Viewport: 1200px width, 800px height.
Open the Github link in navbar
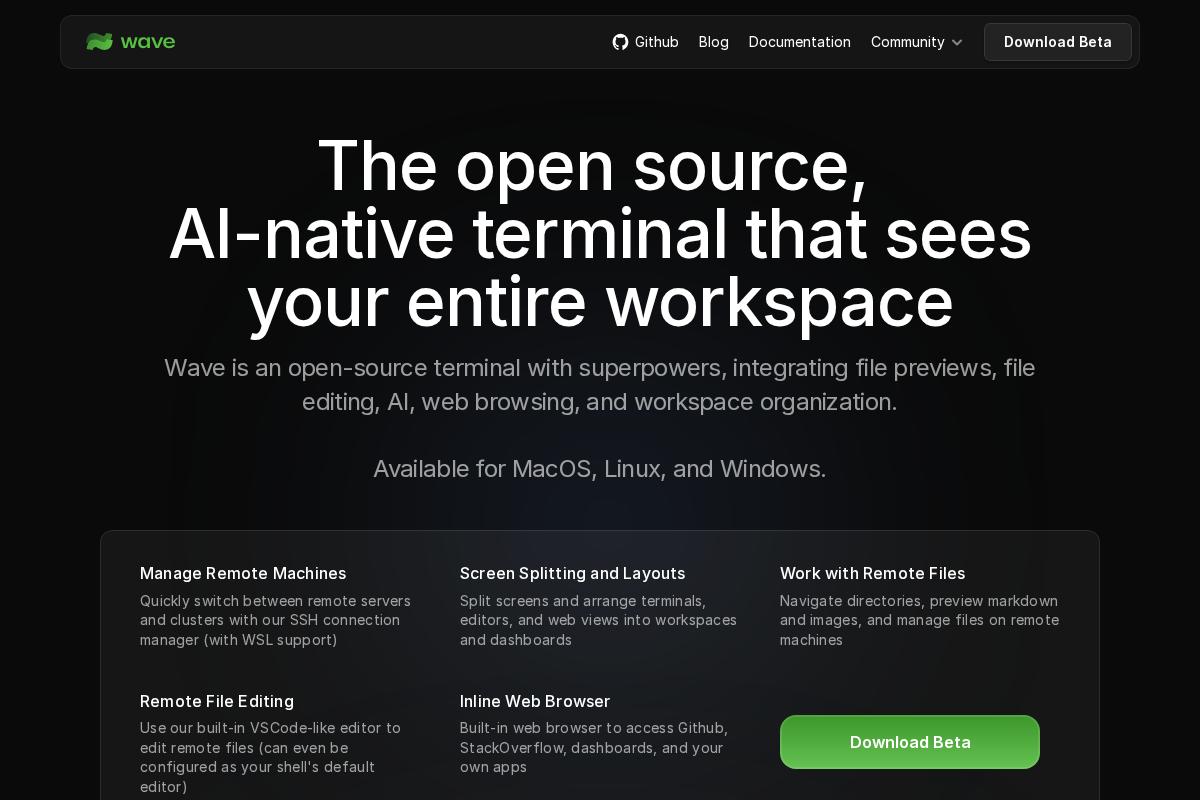tap(646, 42)
